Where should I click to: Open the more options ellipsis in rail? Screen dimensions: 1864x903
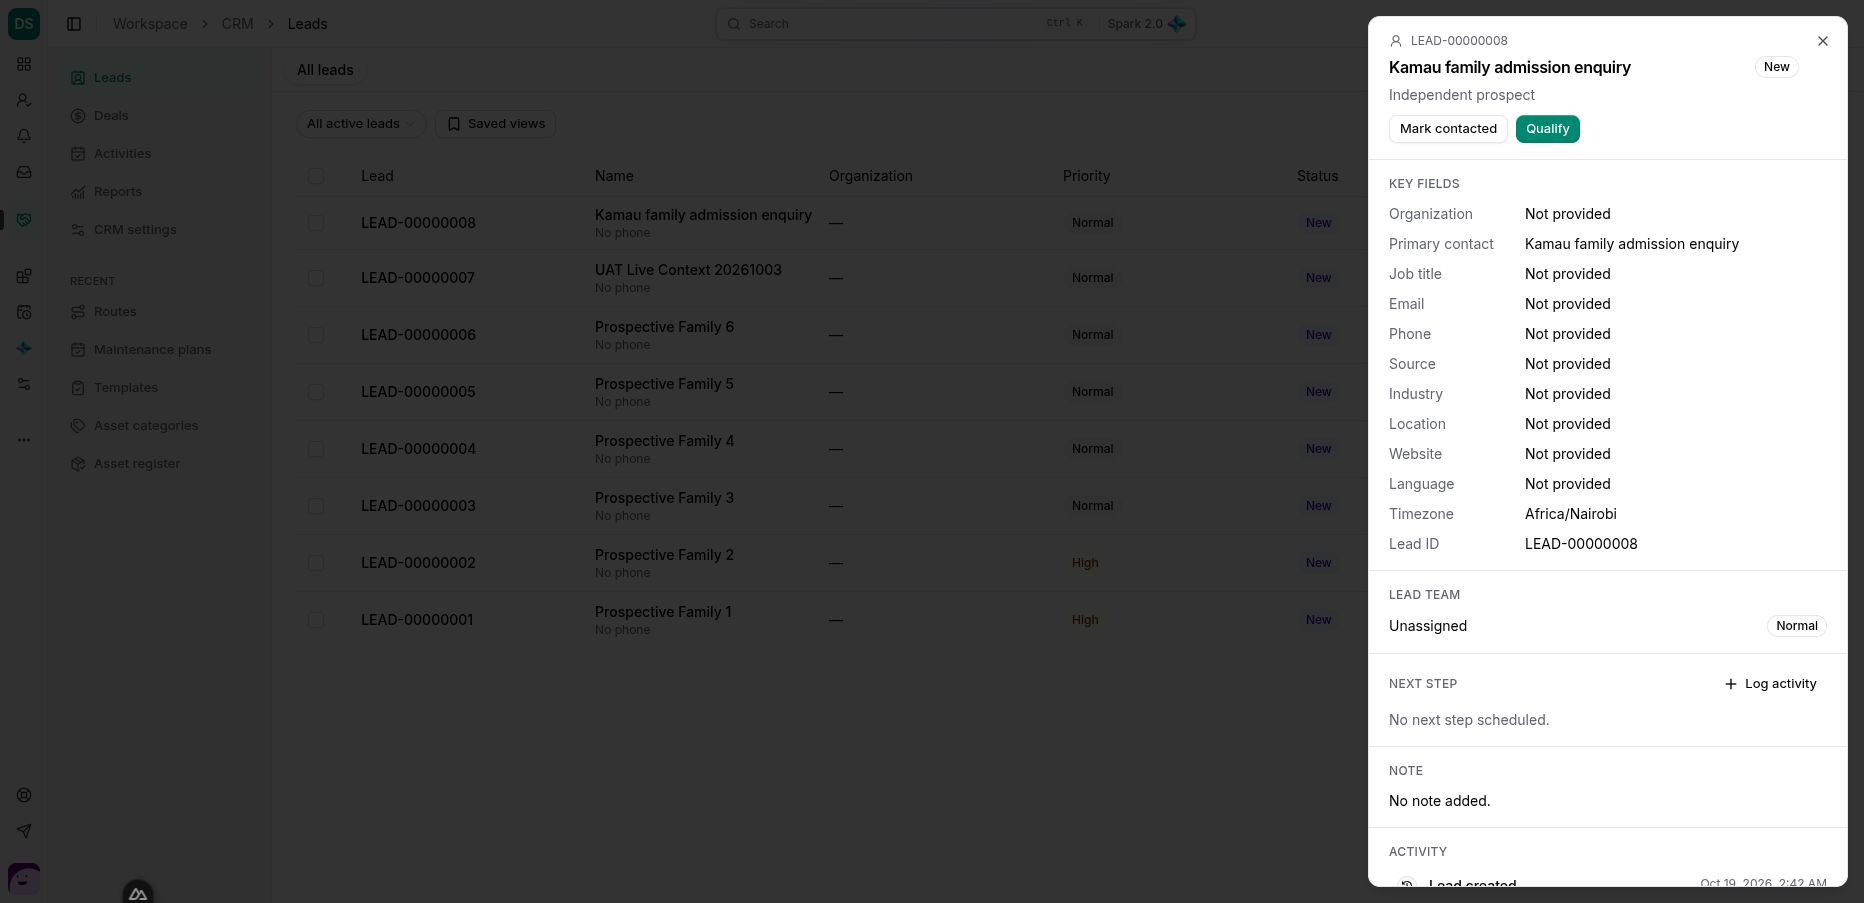24,439
